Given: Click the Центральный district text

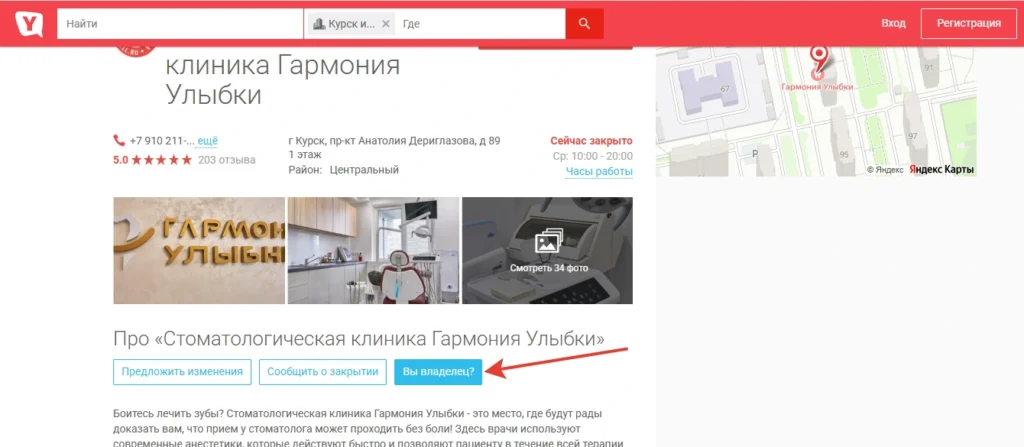Looking at the screenshot, I should tap(364, 170).
